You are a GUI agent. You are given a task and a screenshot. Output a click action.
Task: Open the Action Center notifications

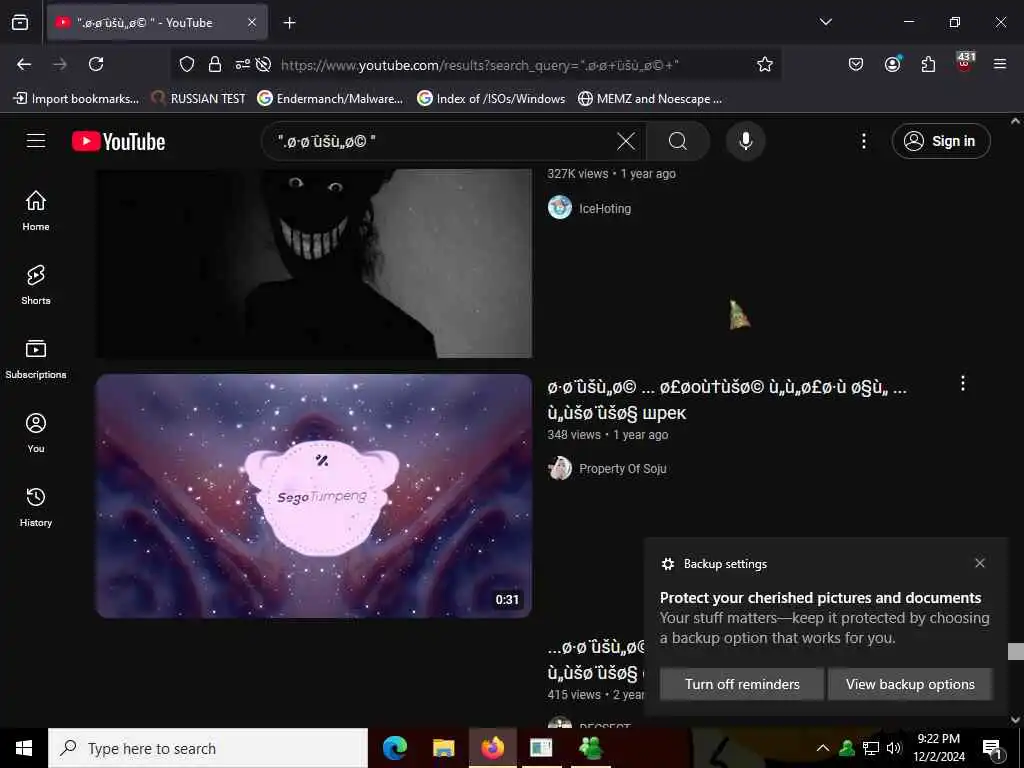[x=991, y=749]
